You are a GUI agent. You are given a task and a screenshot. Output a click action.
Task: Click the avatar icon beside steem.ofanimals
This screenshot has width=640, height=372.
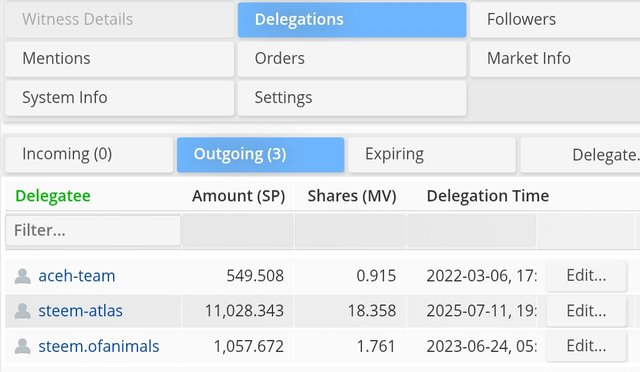pyautogui.click(x=22, y=346)
